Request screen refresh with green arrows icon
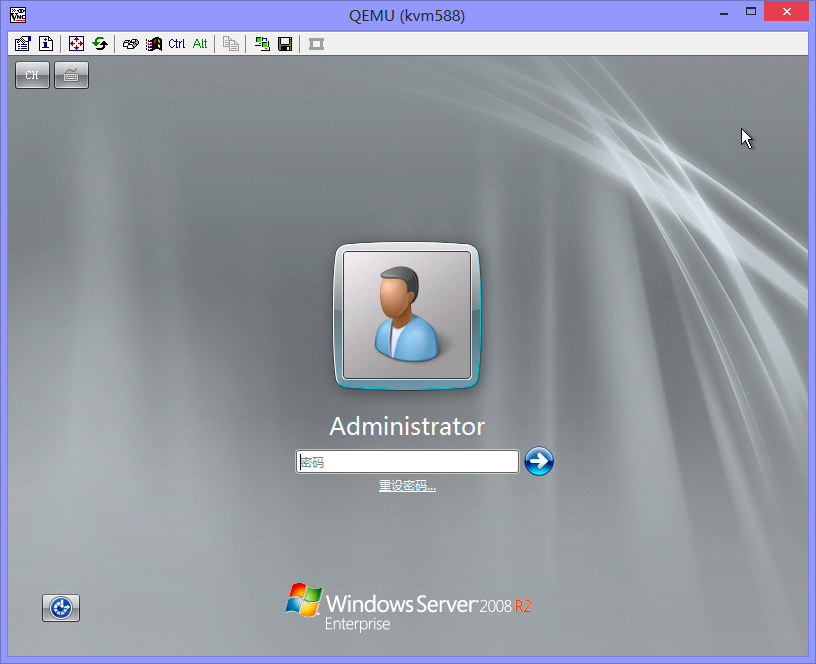Viewport: 816px width, 664px height. tap(100, 44)
